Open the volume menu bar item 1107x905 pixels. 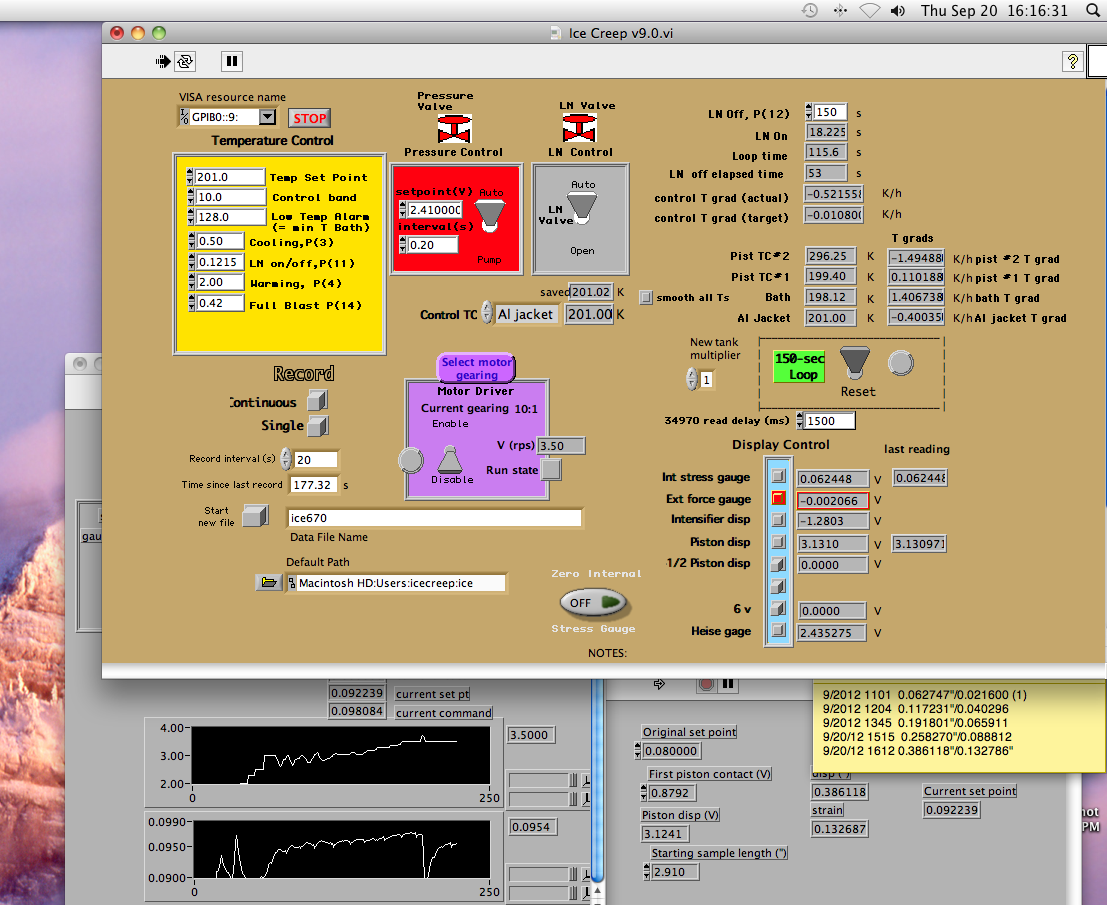coord(898,11)
